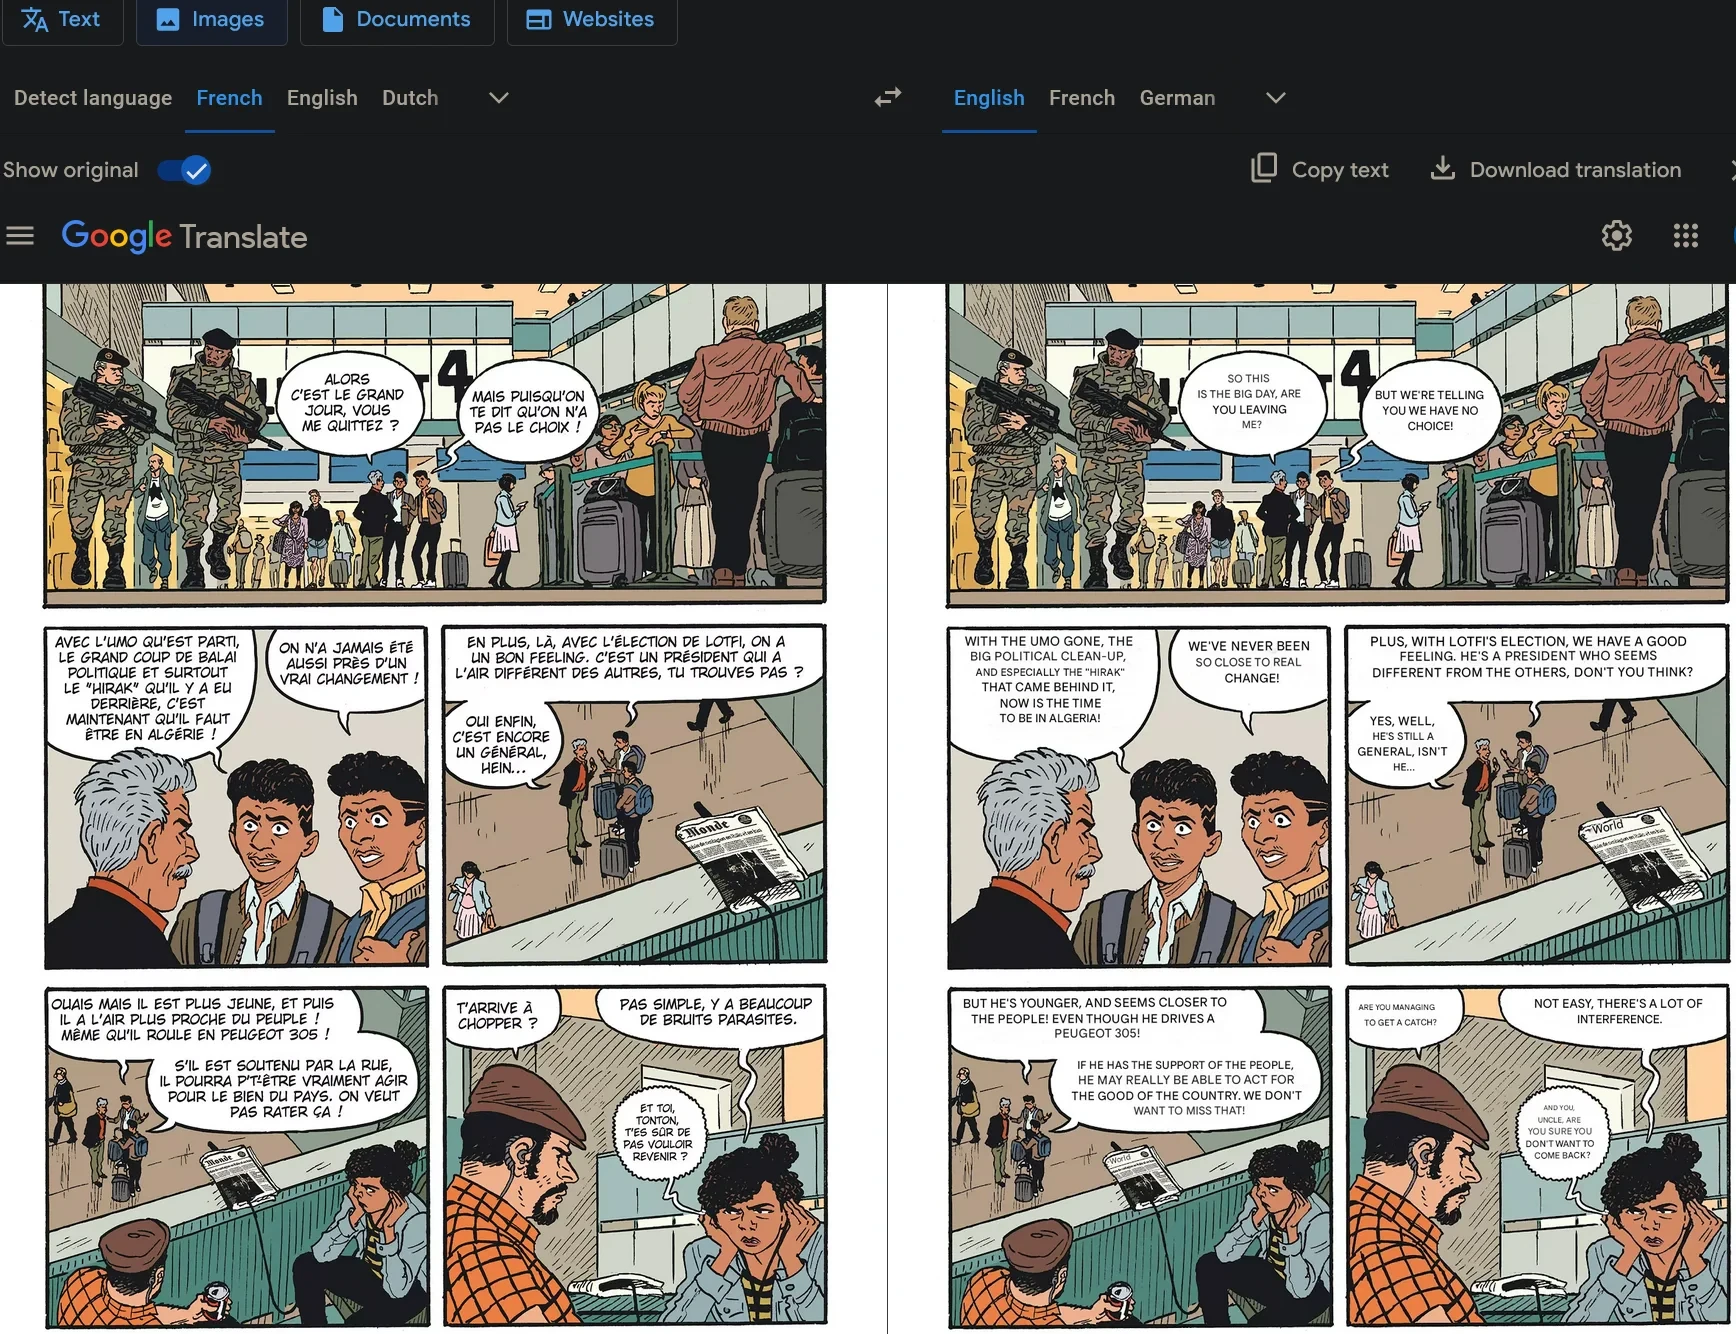
Task: Expand the source language list chevron
Action: point(498,98)
